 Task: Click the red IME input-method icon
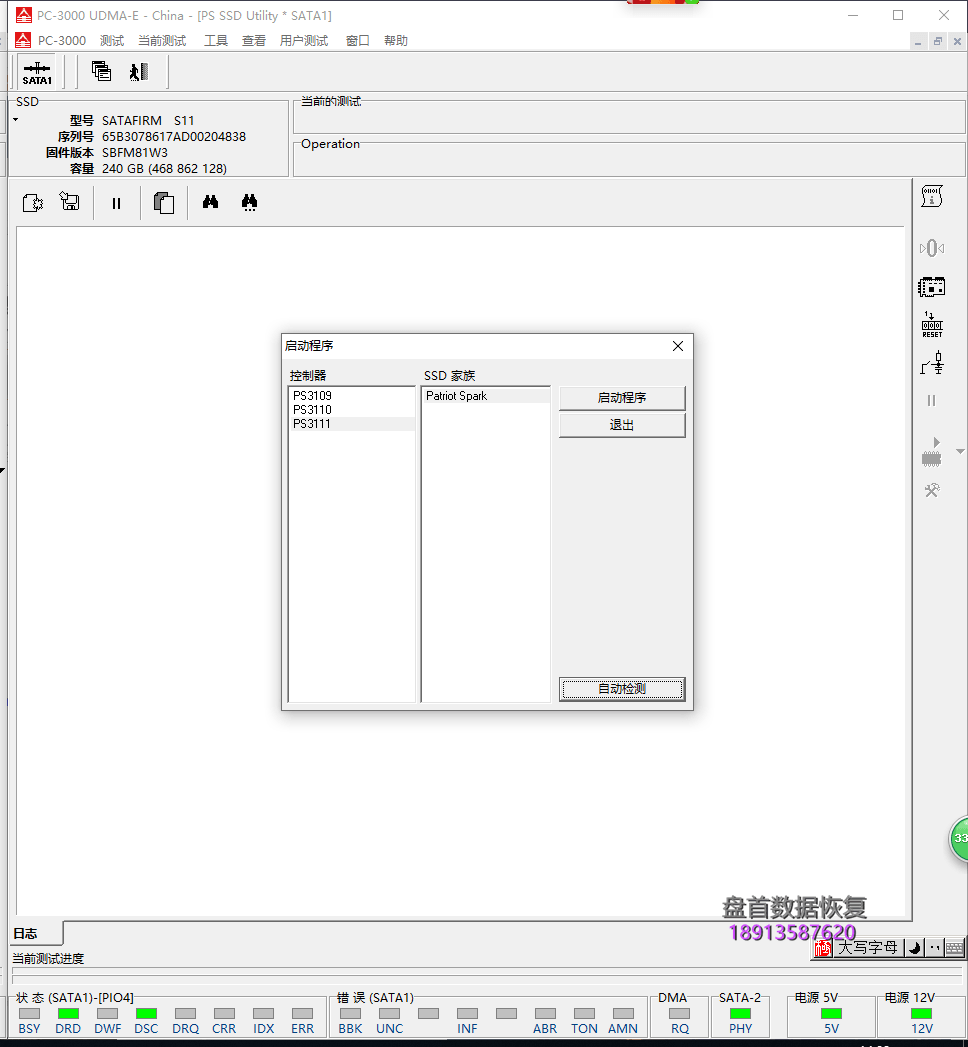823,948
